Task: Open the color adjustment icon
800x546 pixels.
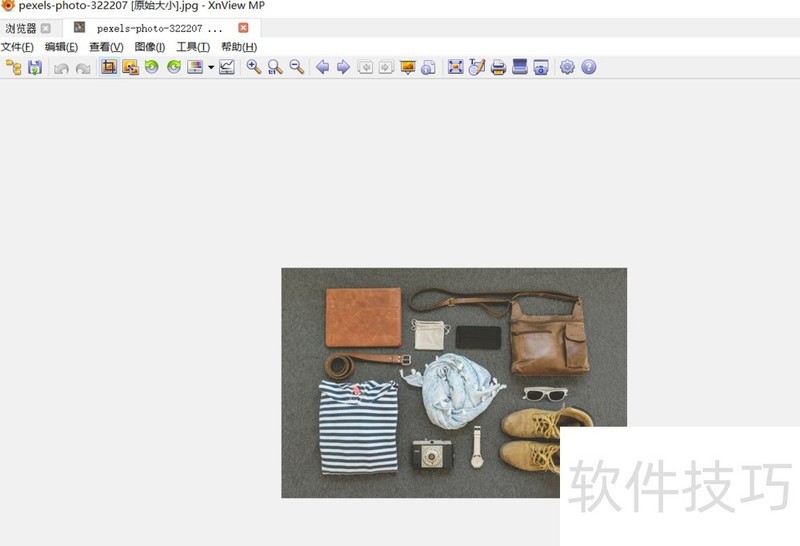Action: click(x=195, y=67)
